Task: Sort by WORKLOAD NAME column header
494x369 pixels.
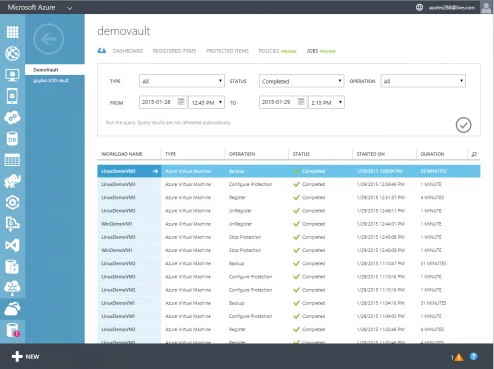Action: tap(122, 154)
